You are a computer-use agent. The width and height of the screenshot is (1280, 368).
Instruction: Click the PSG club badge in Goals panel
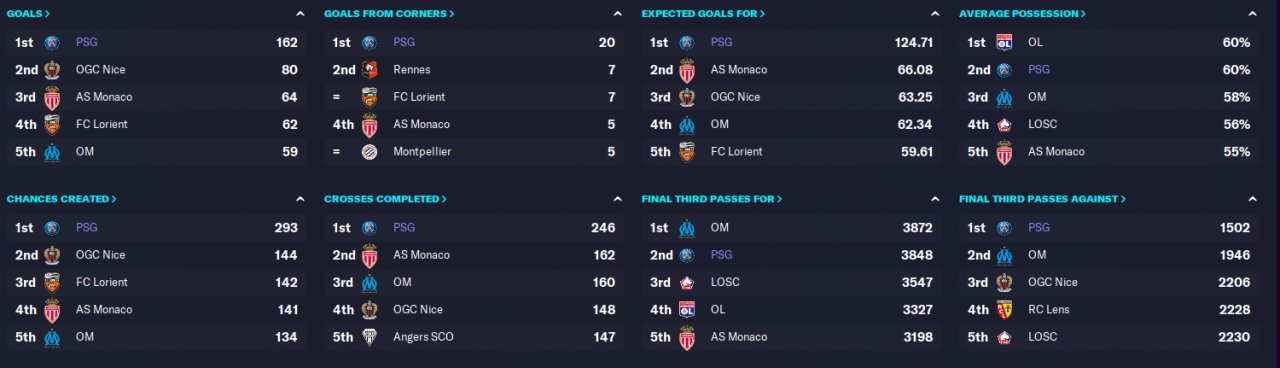point(52,43)
